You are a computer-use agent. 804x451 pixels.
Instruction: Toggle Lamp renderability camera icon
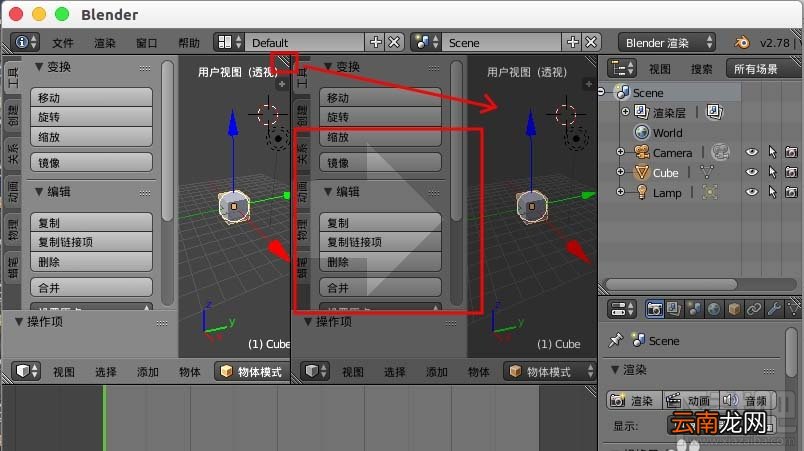pyautogui.click(x=792, y=192)
